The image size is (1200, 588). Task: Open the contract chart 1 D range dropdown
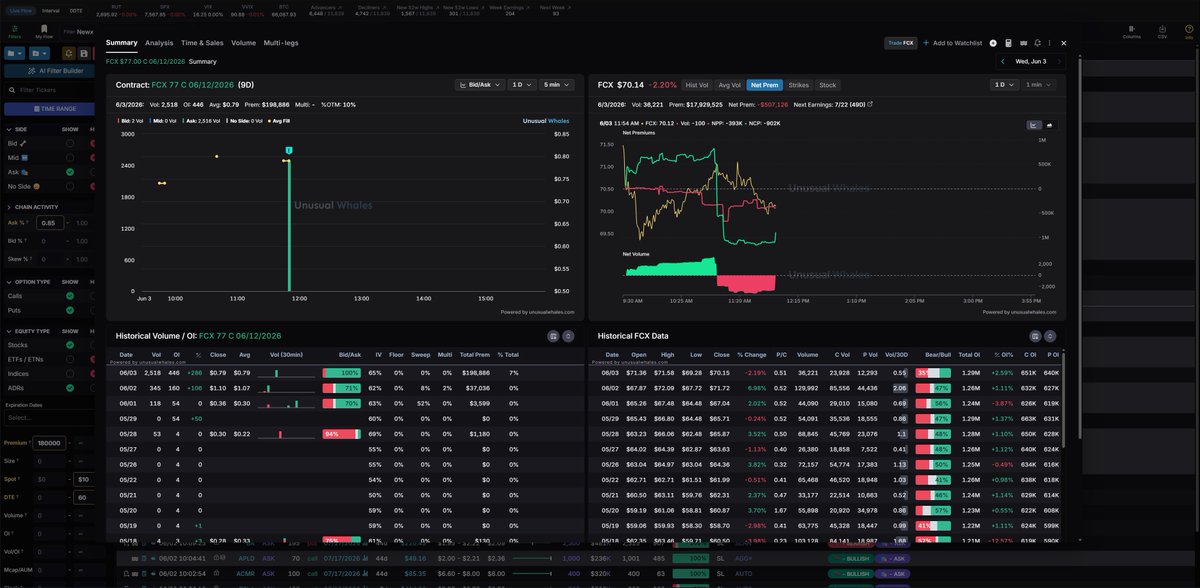[522, 85]
